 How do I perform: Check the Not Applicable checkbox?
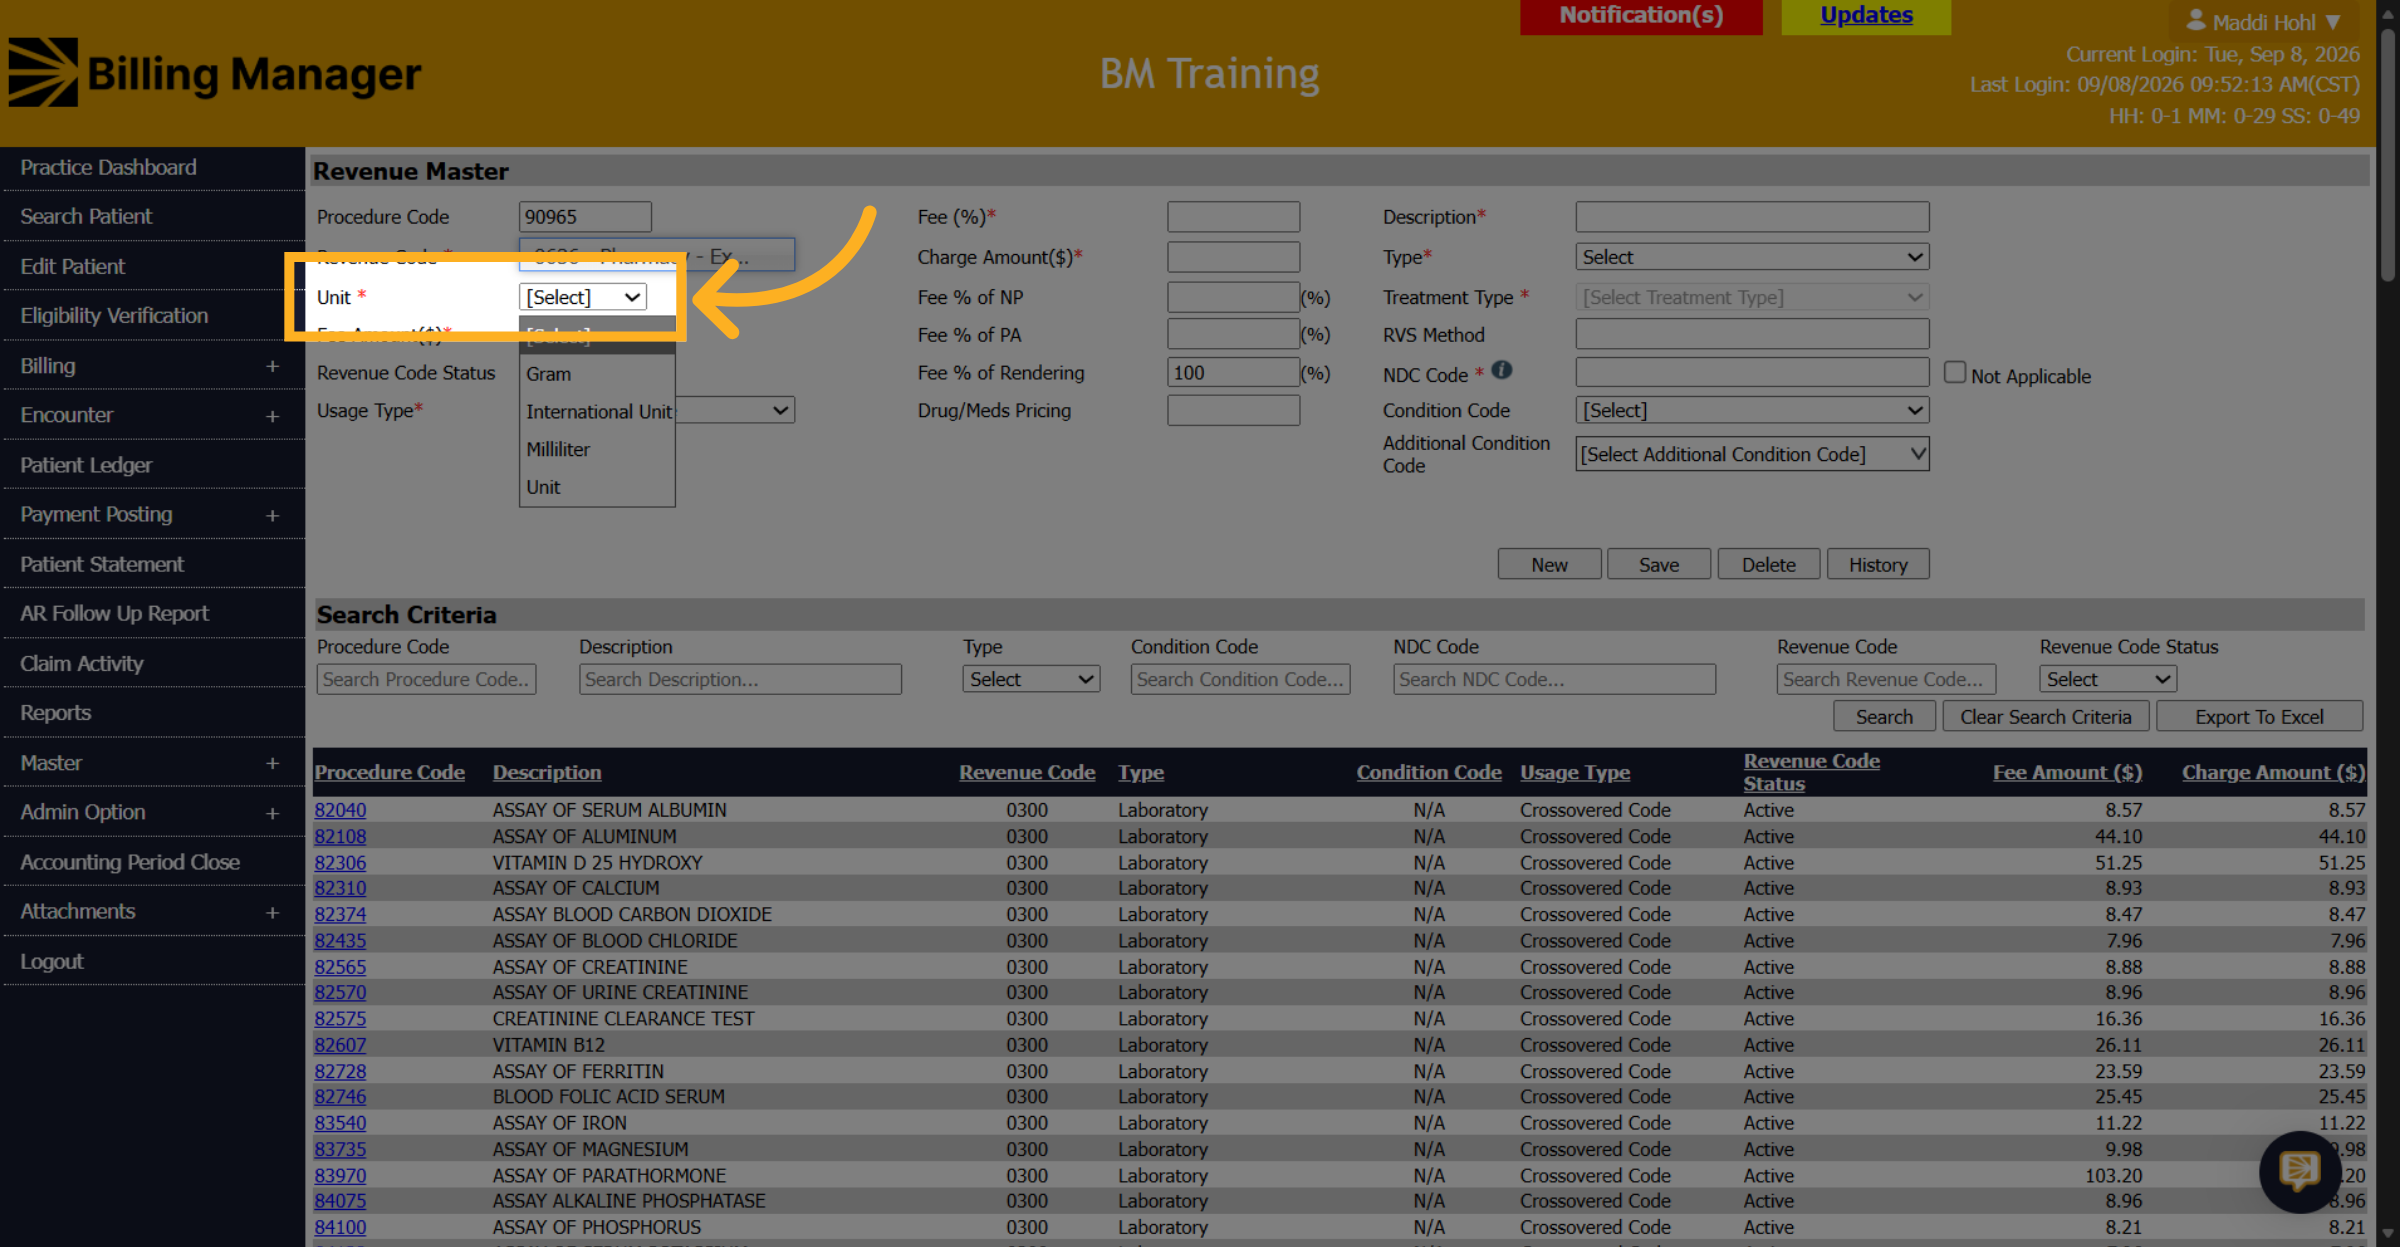1955,373
